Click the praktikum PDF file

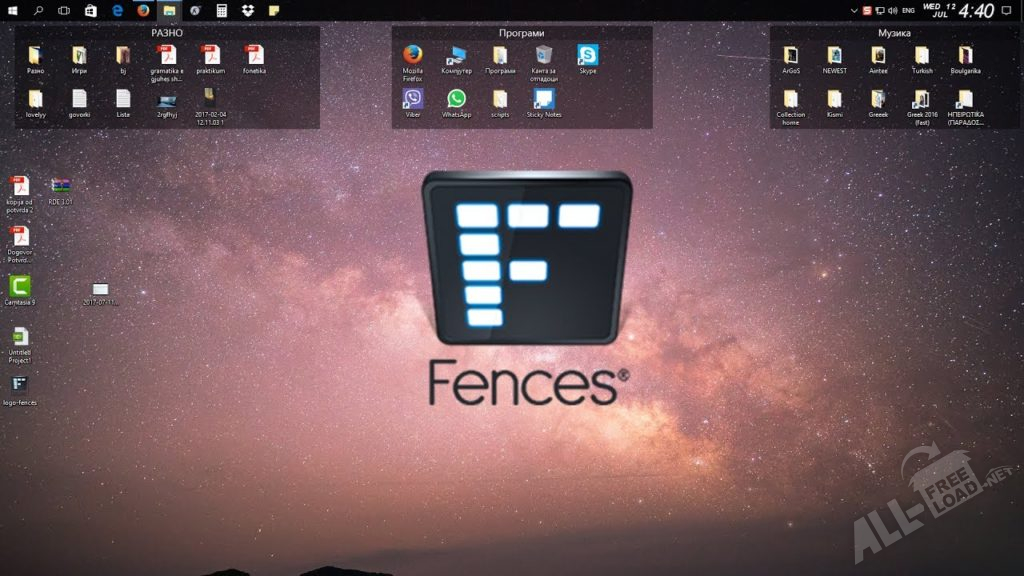click(210, 55)
